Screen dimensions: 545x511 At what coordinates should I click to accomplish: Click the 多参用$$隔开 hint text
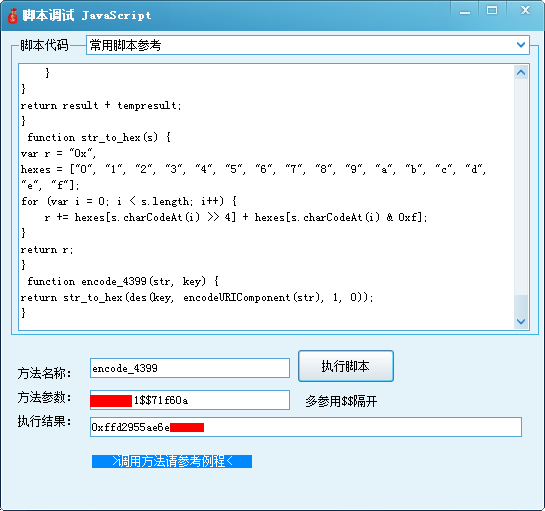pyautogui.click(x=341, y=401)
